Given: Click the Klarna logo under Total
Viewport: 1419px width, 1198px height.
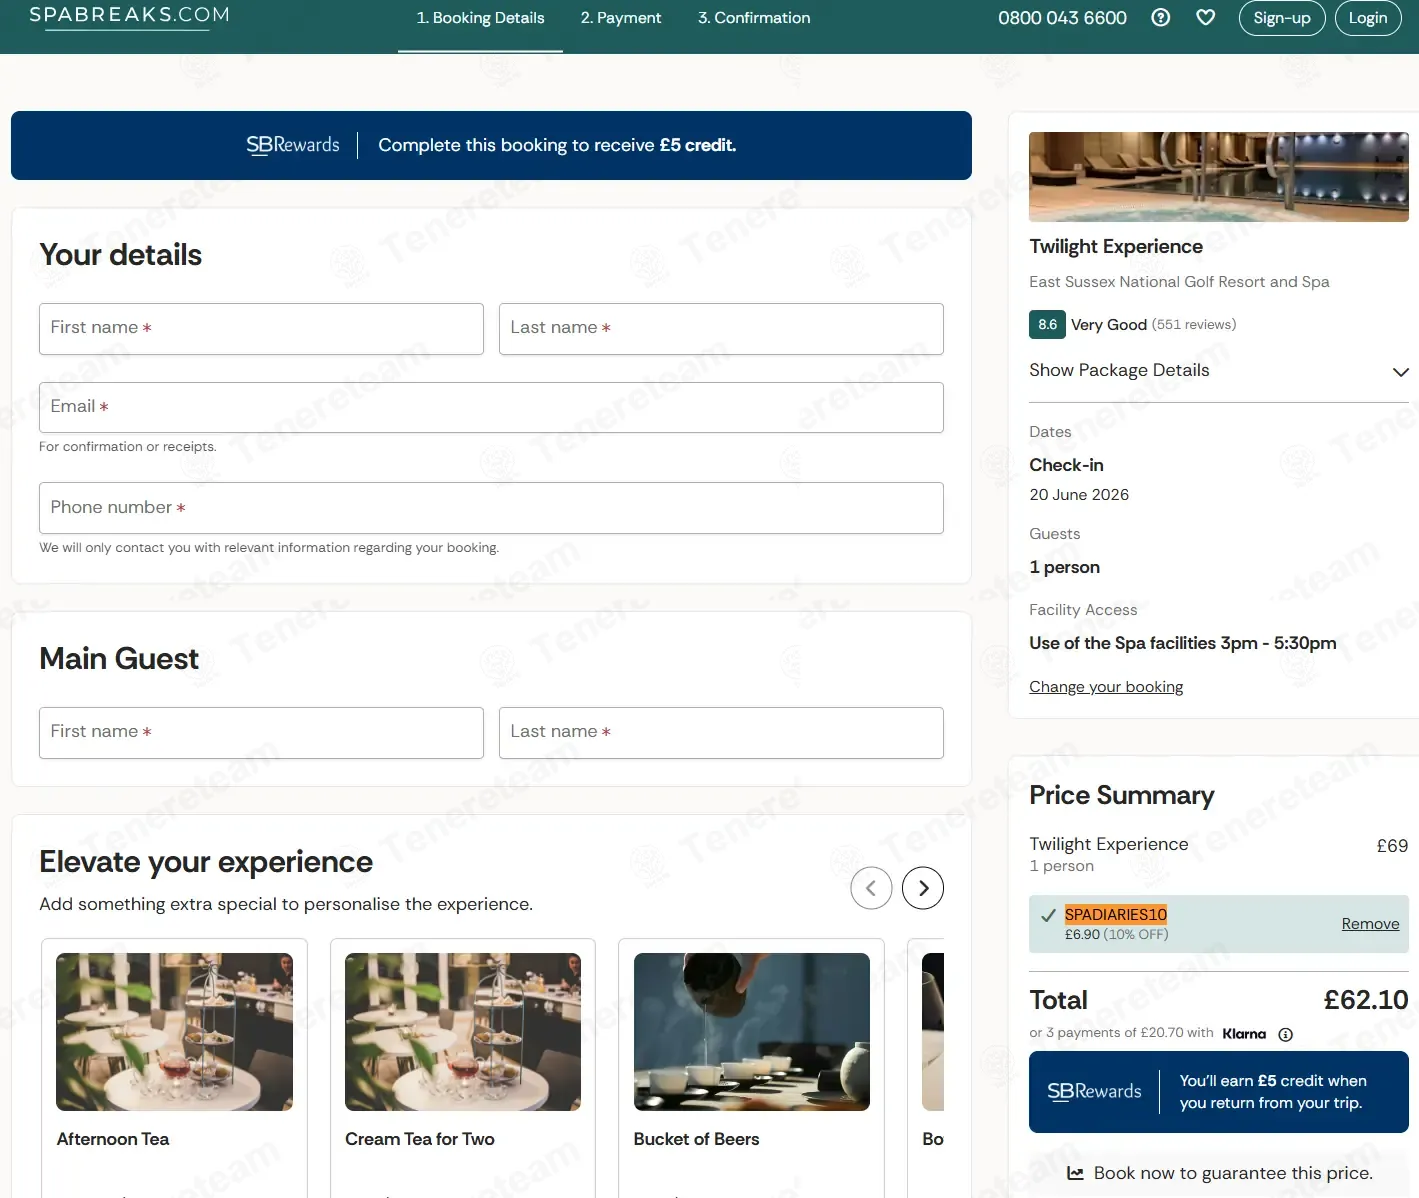Looking at the screenshot, I should click(1244, 1034).
